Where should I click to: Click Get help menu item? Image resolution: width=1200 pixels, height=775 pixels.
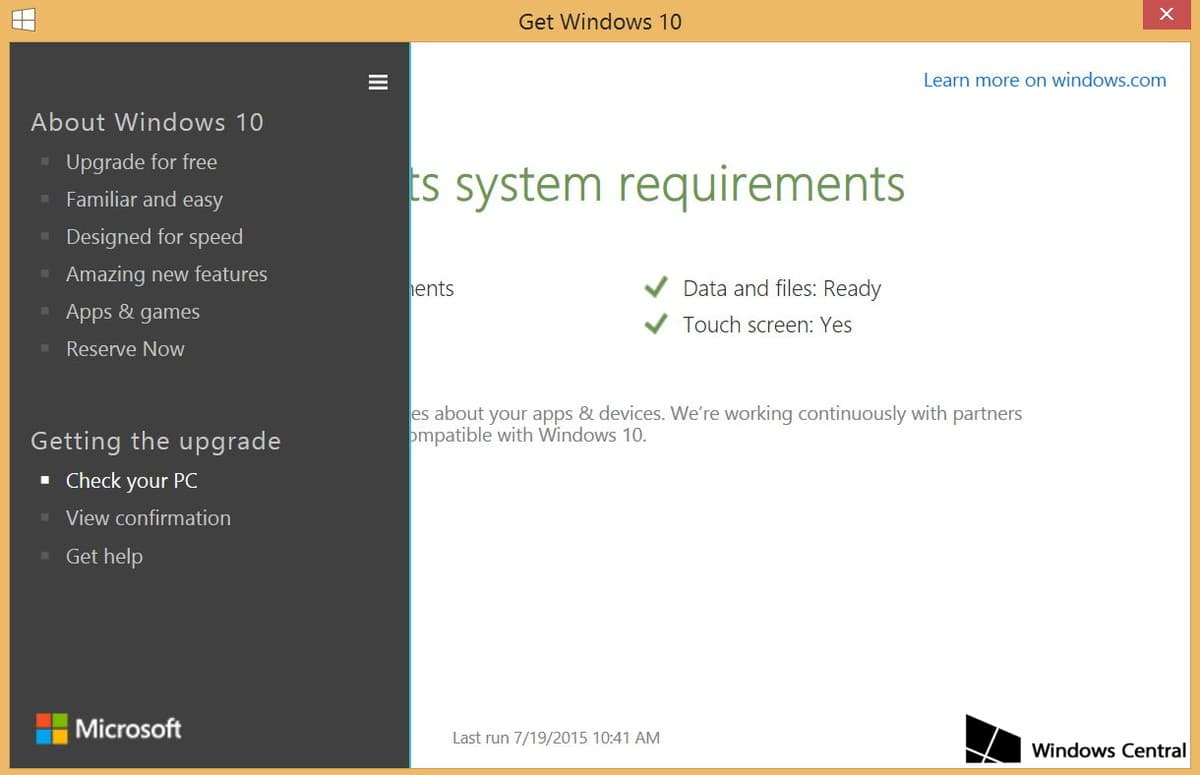(104, 556)
